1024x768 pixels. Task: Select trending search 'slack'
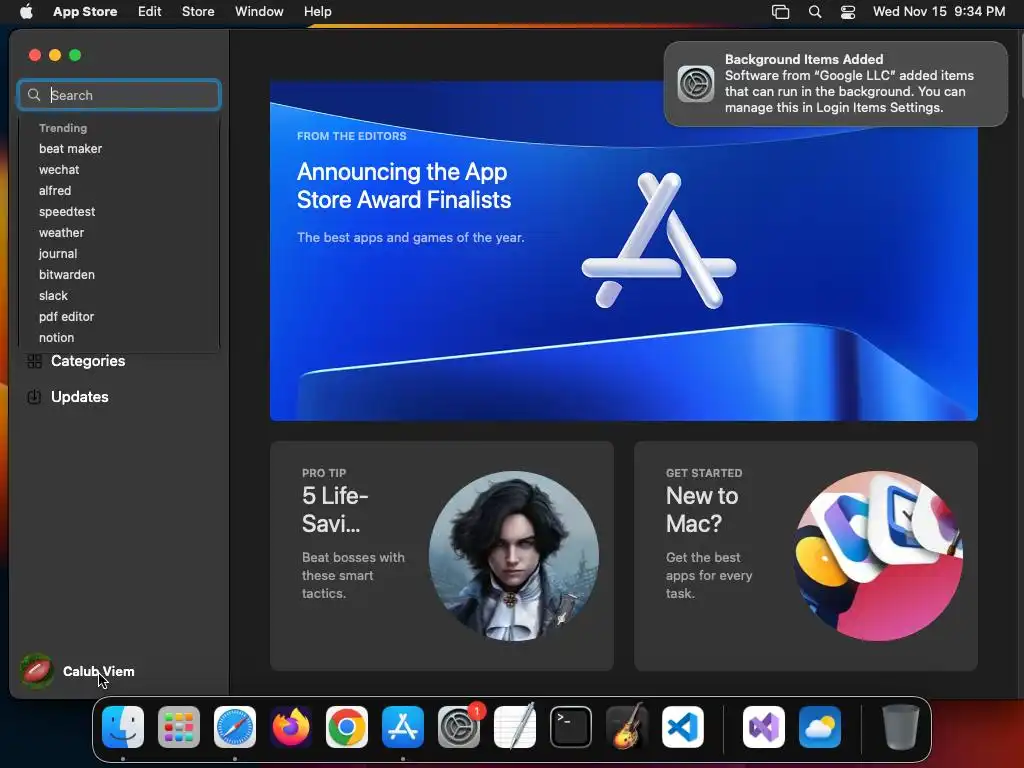tap(53, 295)
